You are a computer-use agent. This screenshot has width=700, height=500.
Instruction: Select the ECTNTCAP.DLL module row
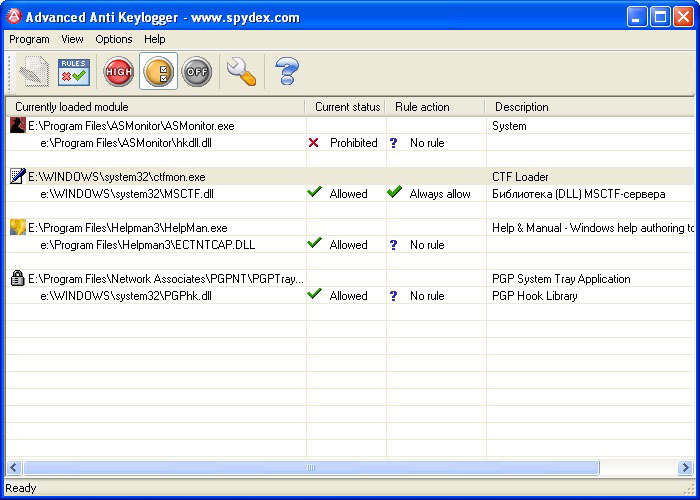tap(350, 245)
